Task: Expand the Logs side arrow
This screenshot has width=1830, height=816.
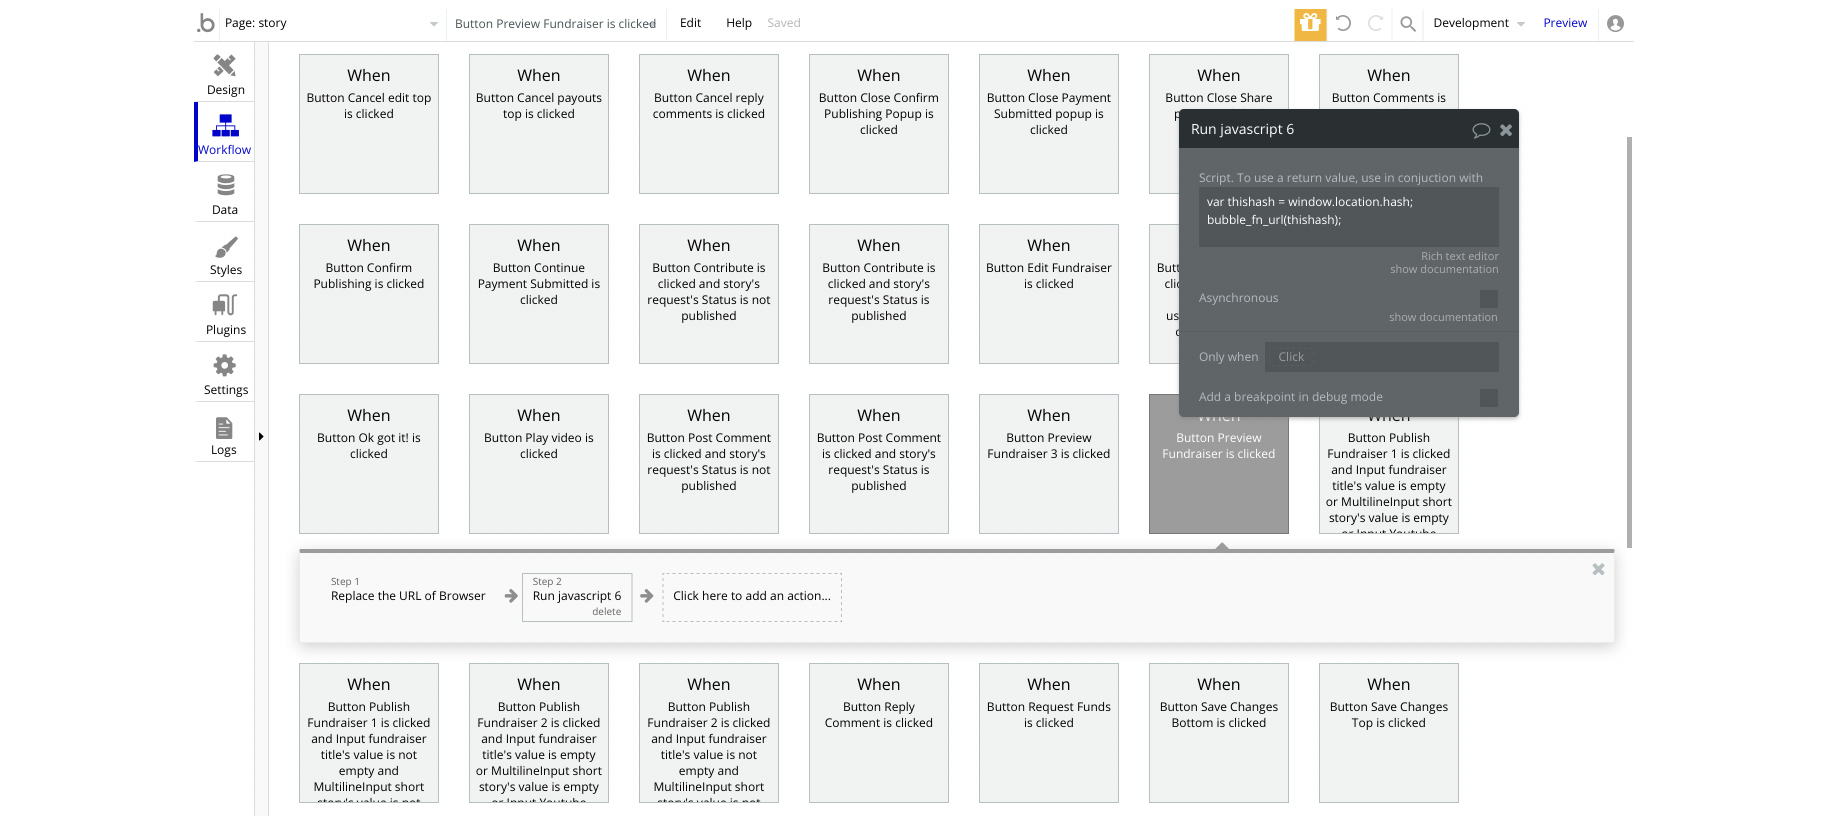Action: pyautogui.click(x=261, y=436)
